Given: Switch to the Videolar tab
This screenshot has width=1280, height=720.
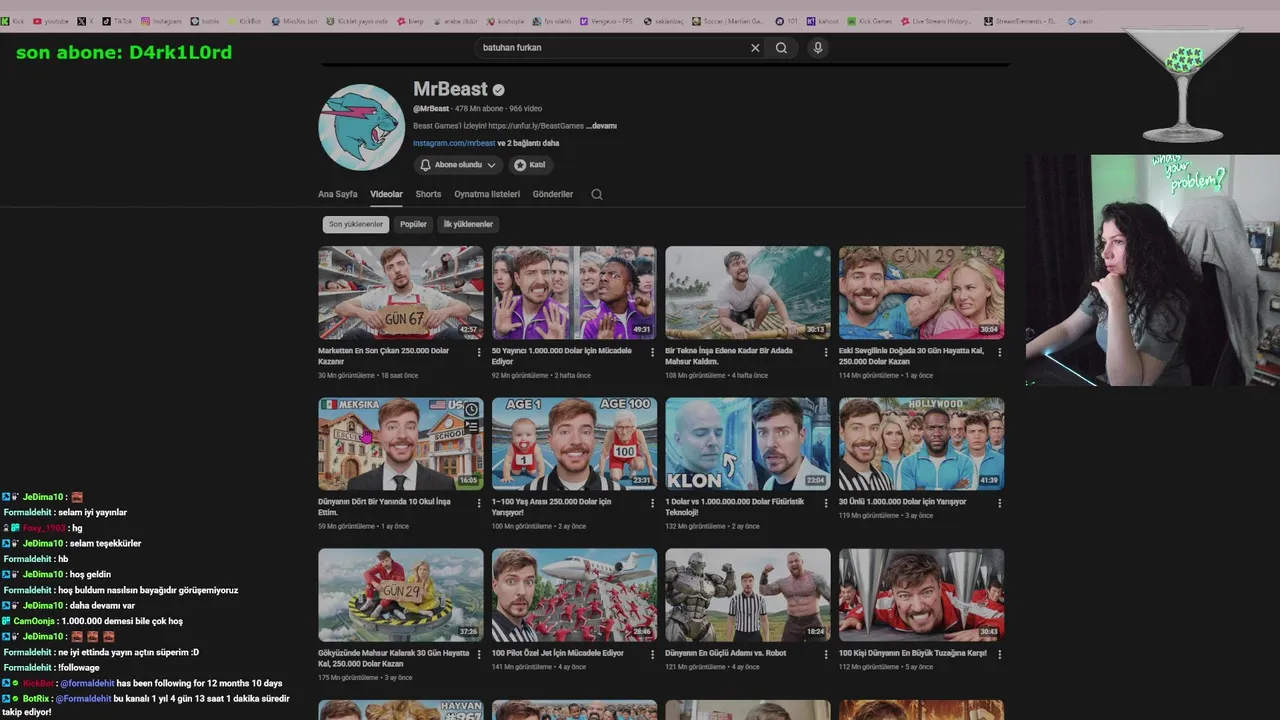Looking at the screenshot, I should pyautogui.click(x=386, y=194).
